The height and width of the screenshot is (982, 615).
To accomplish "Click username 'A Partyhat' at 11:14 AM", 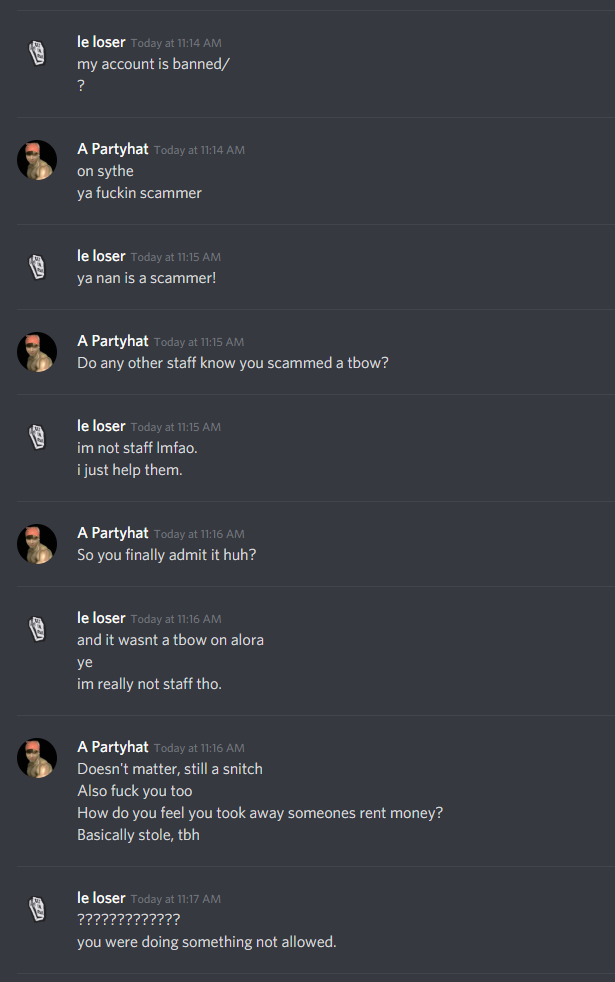I will pos(113,149).
